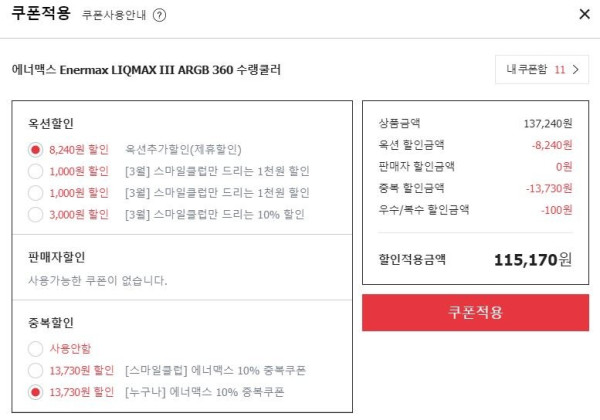Open the 내 쿠폰함 11 button
The height and width of the screenshot is (420, 600).
click(x=542, y=70)
